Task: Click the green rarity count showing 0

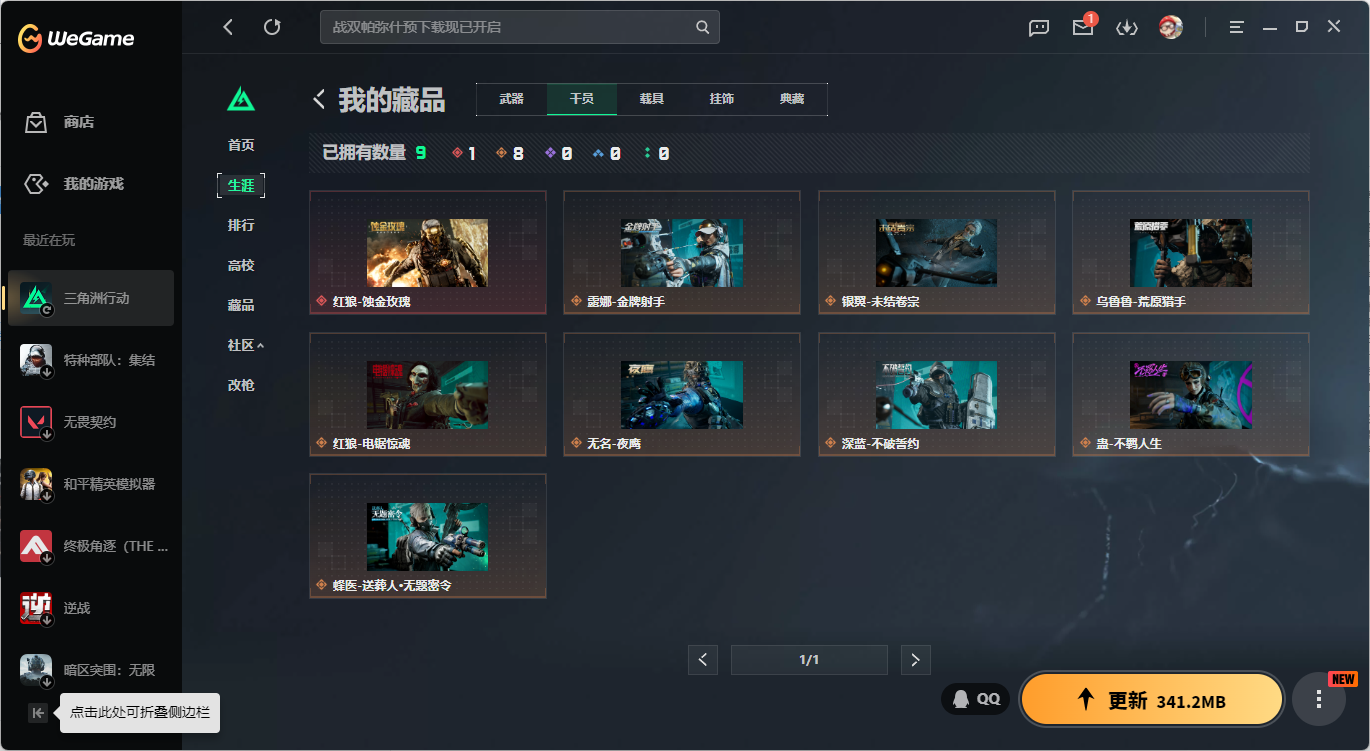Action: (x=657, y=153)
